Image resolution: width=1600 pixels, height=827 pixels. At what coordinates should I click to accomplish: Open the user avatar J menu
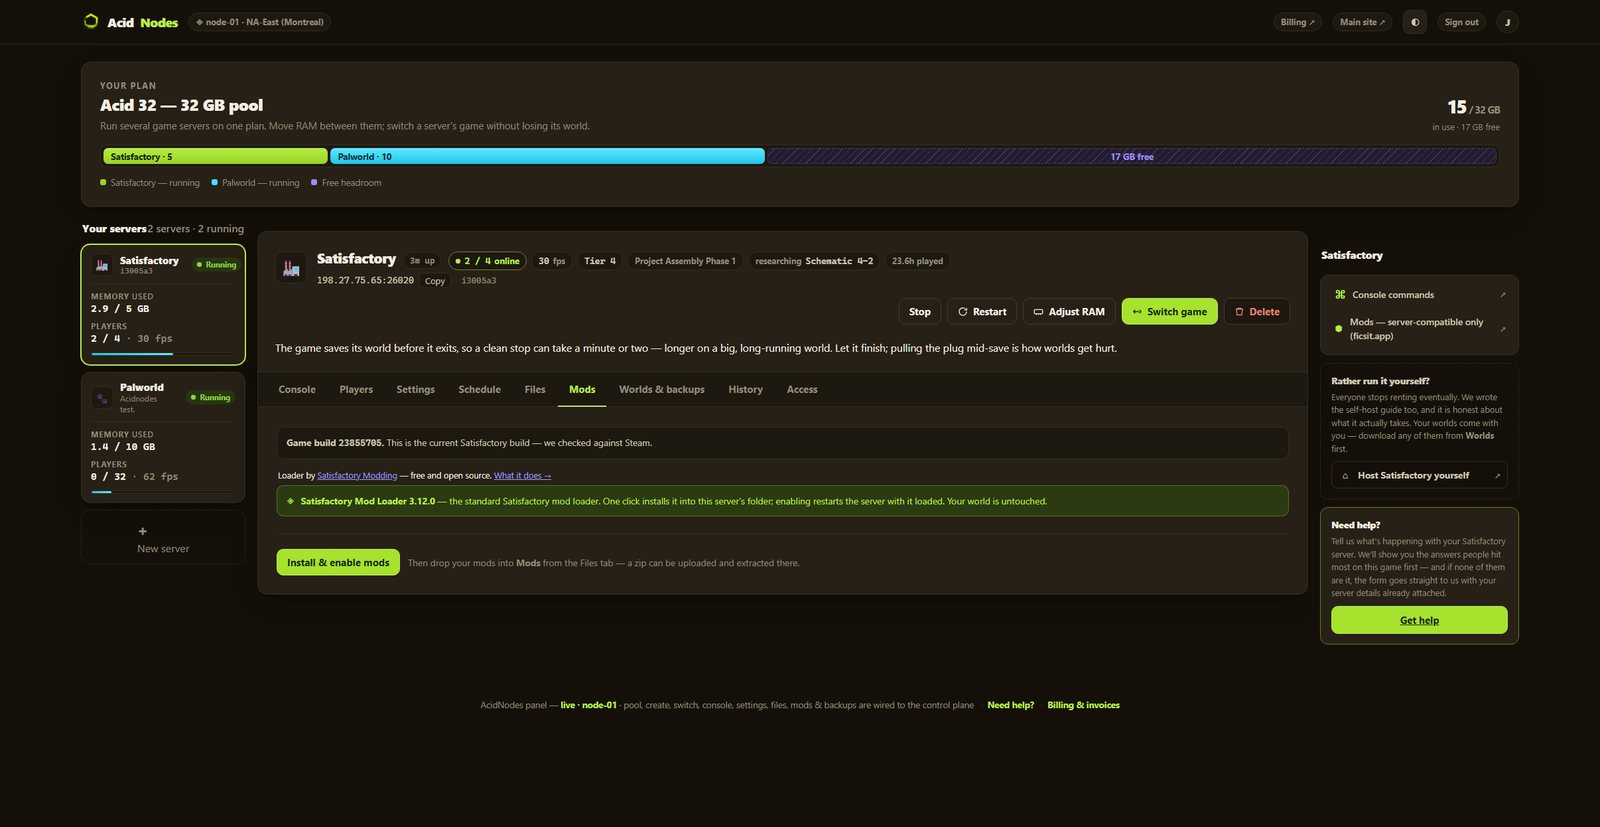point(1507,22)
